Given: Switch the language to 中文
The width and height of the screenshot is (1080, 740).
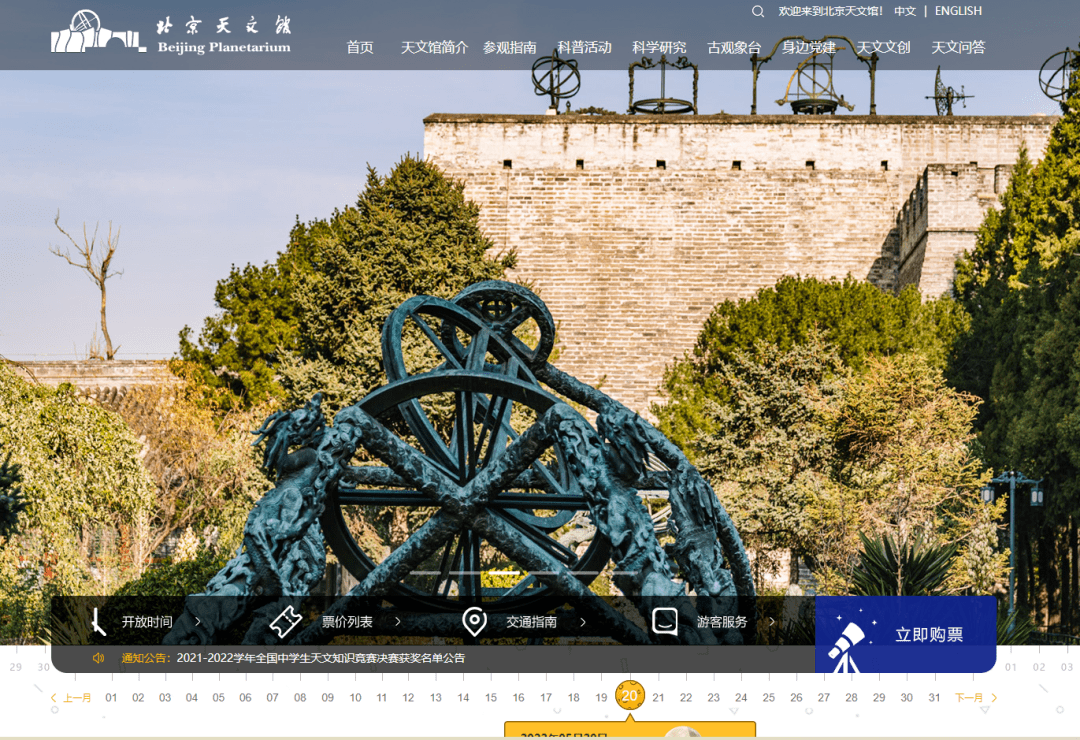Looking at the screenshot, I should coord(905,11).
